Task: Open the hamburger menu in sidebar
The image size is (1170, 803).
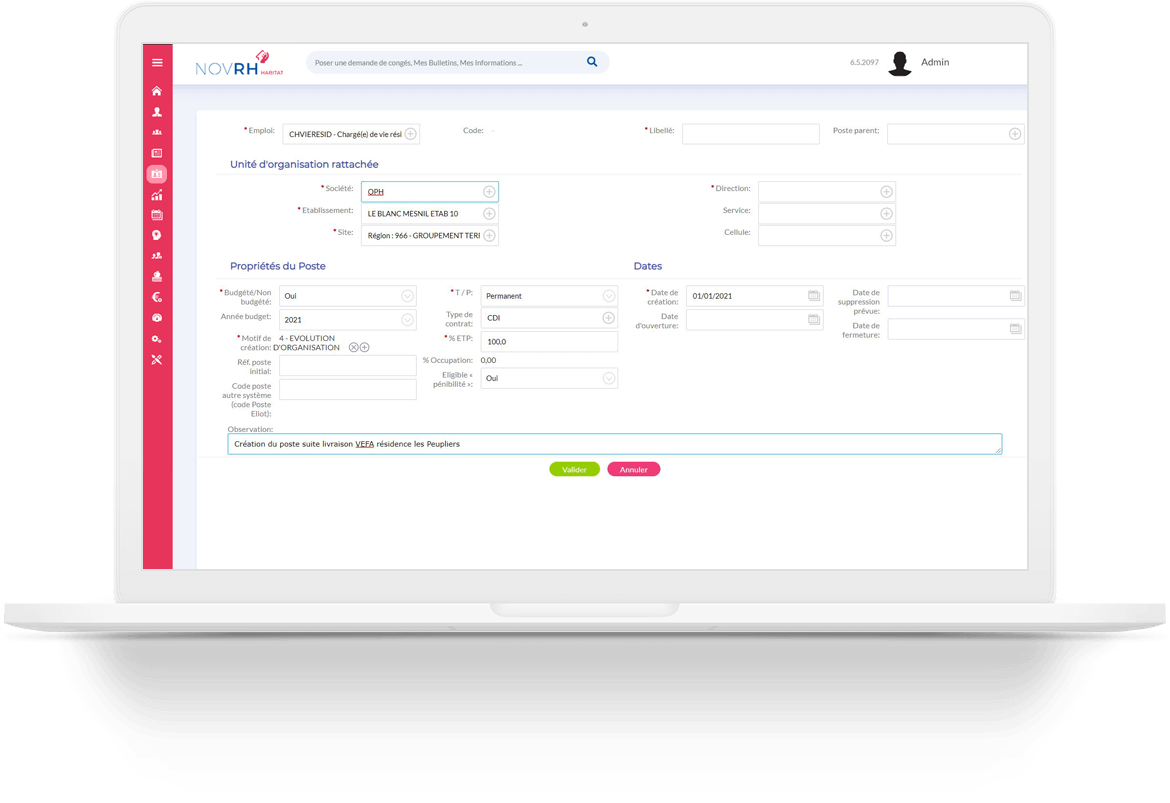Action: click(x=157, y=63)
